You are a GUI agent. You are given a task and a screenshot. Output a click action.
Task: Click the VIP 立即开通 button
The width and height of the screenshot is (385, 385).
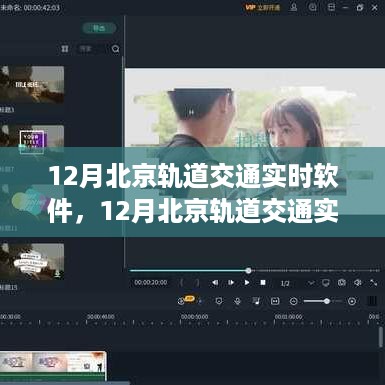(263, 7)
